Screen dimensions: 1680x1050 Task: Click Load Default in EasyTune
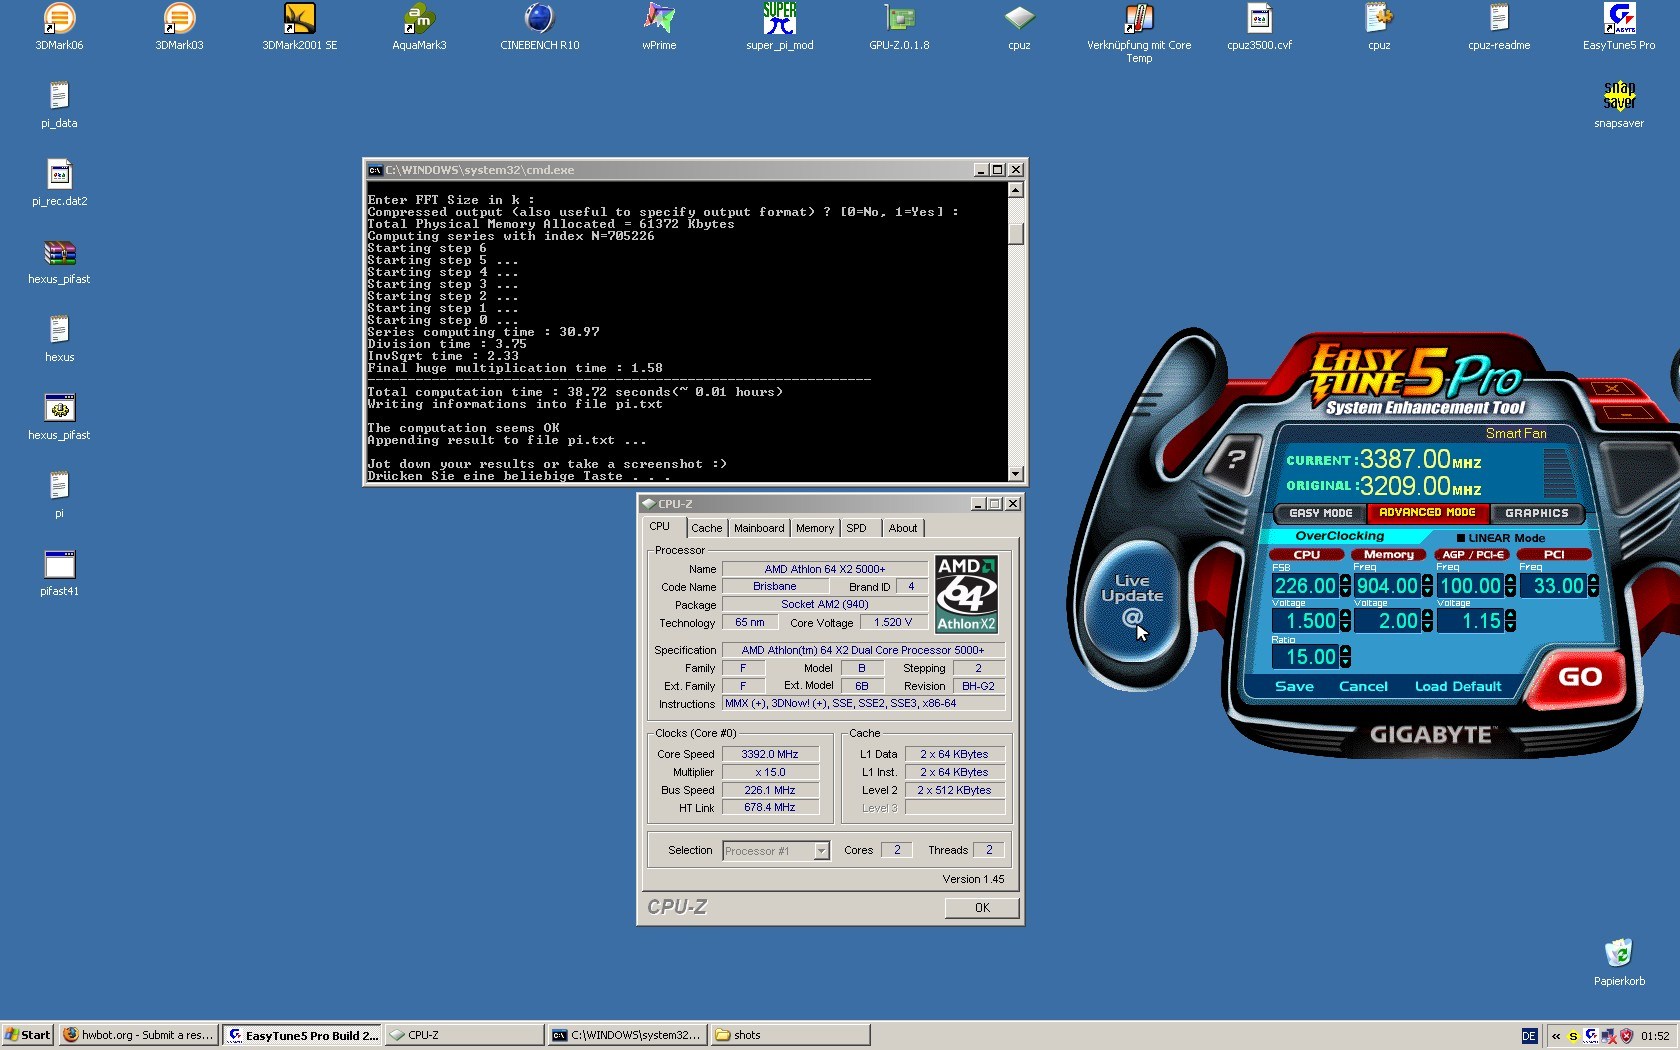[1458, 686]
